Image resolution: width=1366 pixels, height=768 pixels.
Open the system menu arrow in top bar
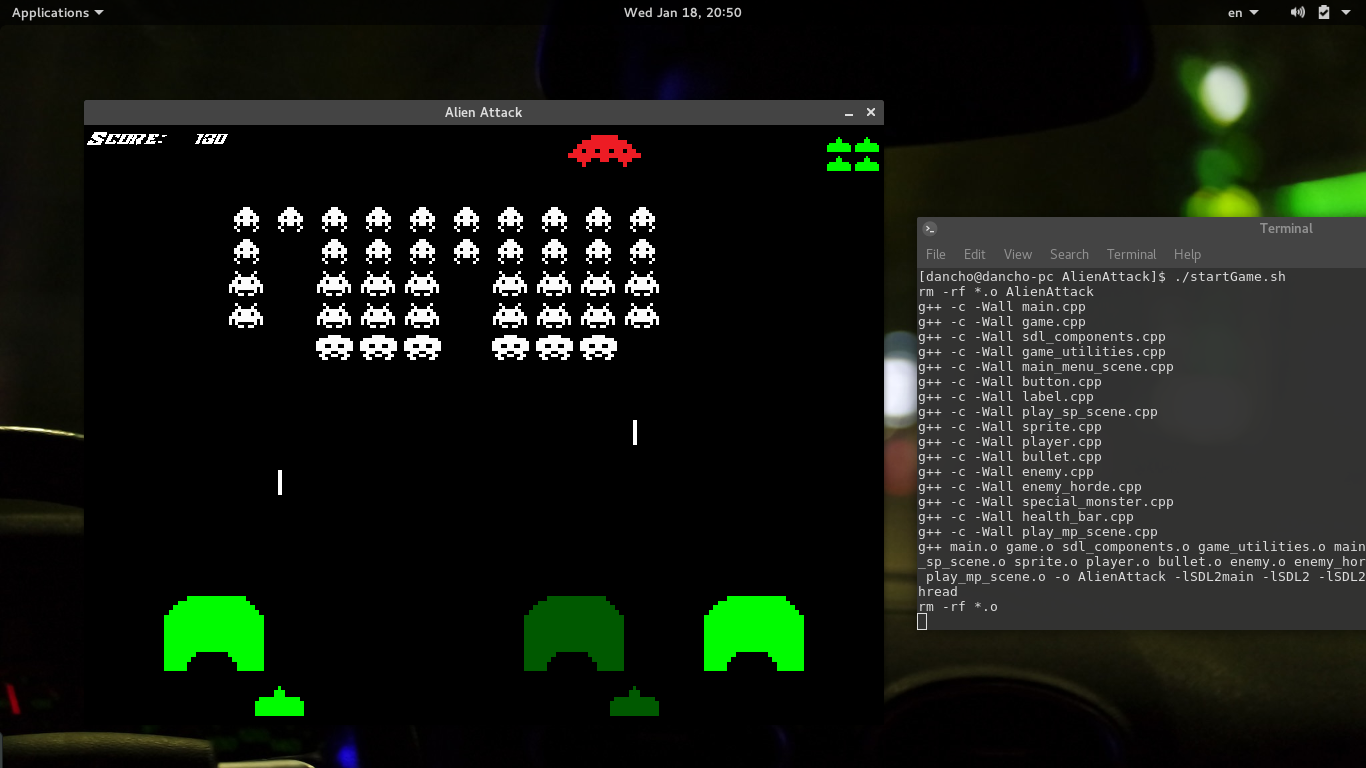[x=1346, y=12]
